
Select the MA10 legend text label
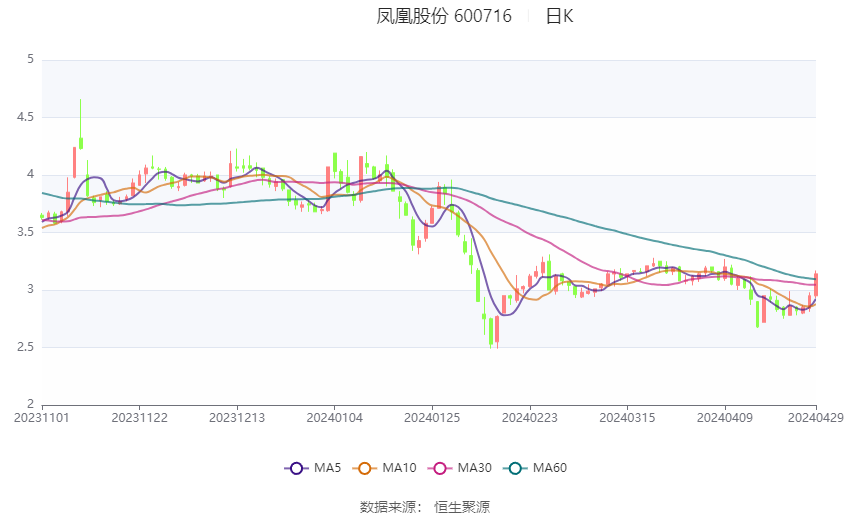coord(400,467)
